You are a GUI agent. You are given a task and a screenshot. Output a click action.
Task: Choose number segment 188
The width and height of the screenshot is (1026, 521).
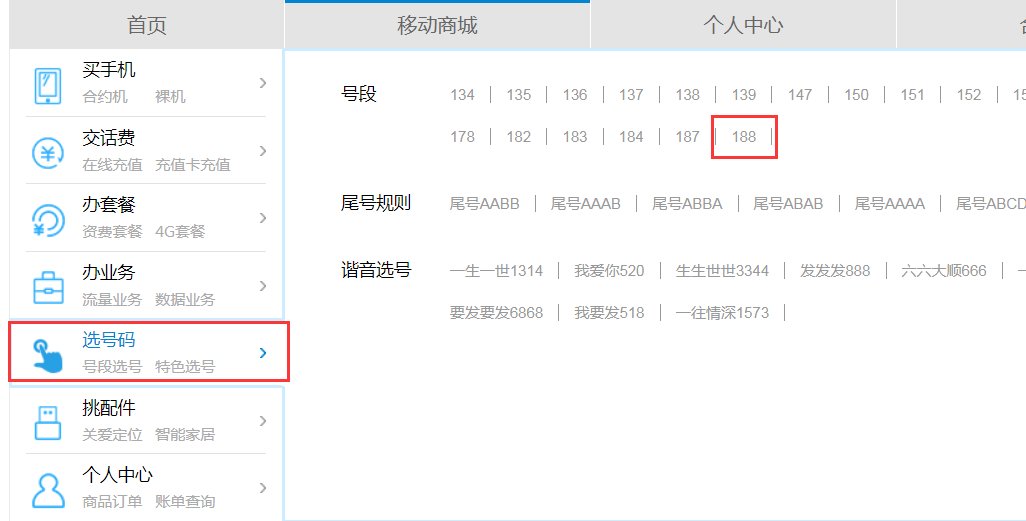pos(743,137)
